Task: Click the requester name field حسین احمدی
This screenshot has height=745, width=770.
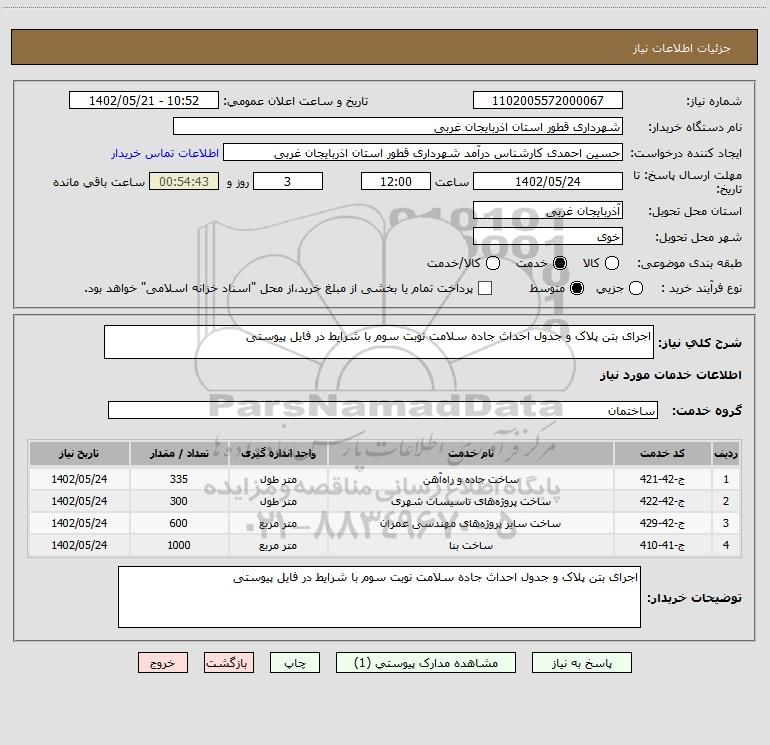Action: (423, 153)
